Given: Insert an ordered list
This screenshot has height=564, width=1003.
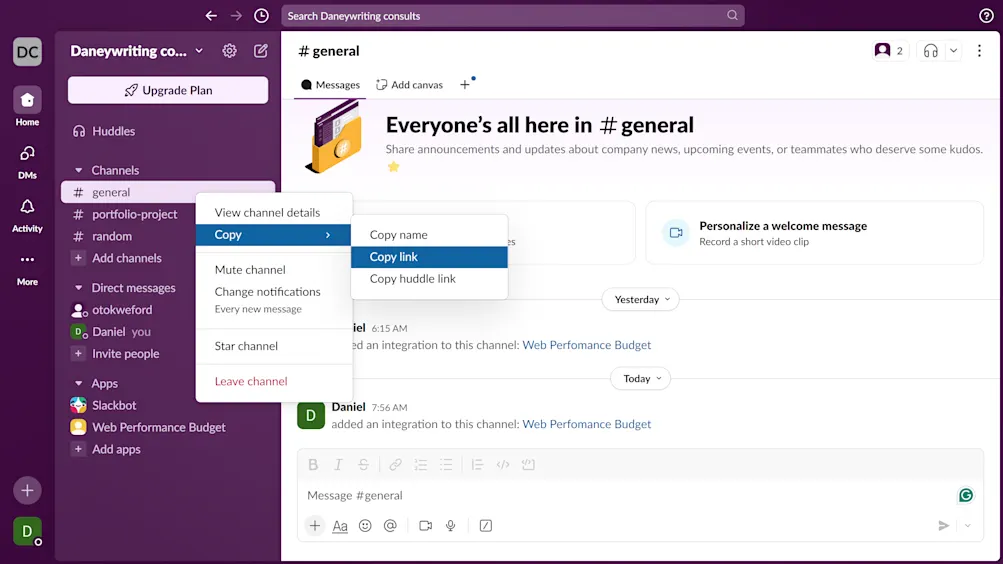Looking at the screenshot, I should click(421, 465).
